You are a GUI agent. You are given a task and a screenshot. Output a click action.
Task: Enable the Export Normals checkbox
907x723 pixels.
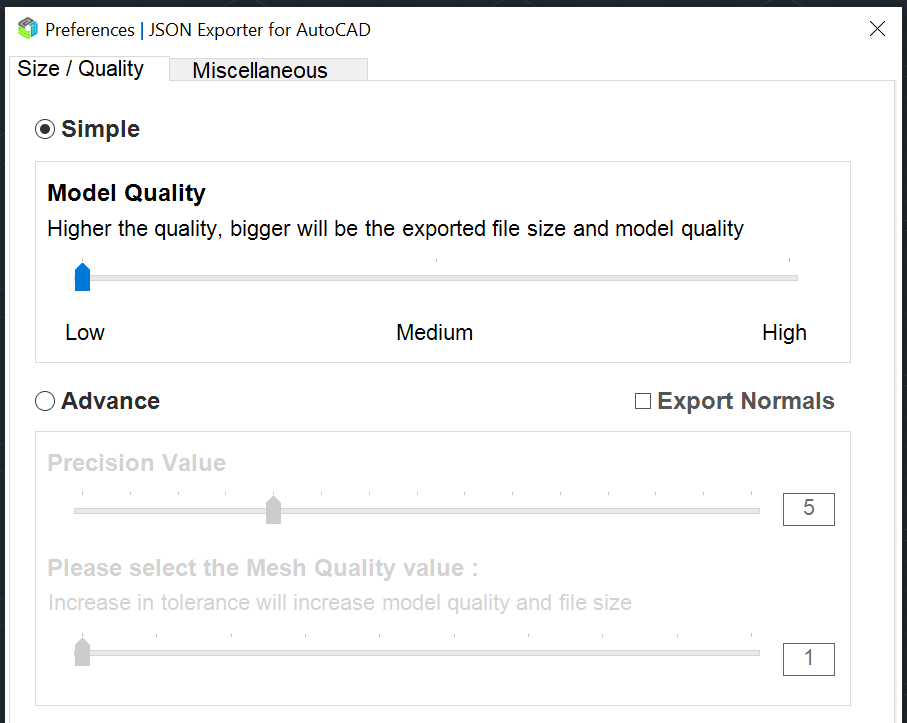coord(643,401)
